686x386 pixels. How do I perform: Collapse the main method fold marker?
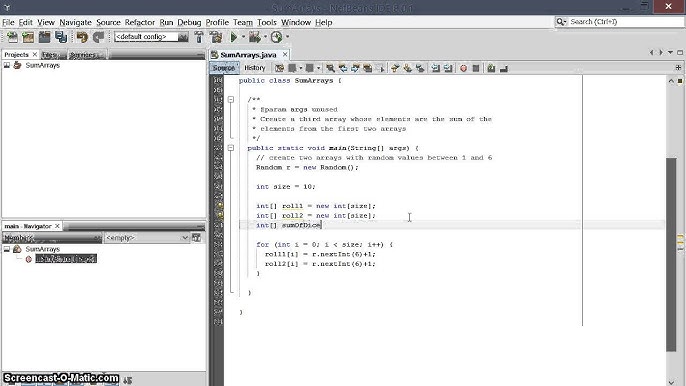point(231,148)
